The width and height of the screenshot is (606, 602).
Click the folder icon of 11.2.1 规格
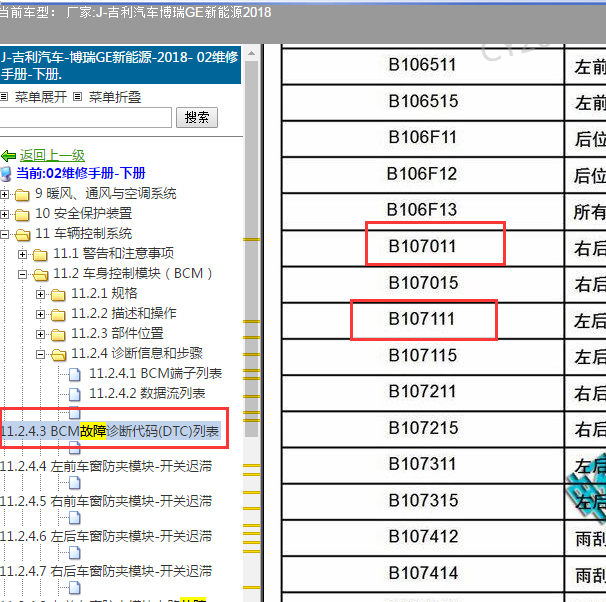[x=58, y=295]
